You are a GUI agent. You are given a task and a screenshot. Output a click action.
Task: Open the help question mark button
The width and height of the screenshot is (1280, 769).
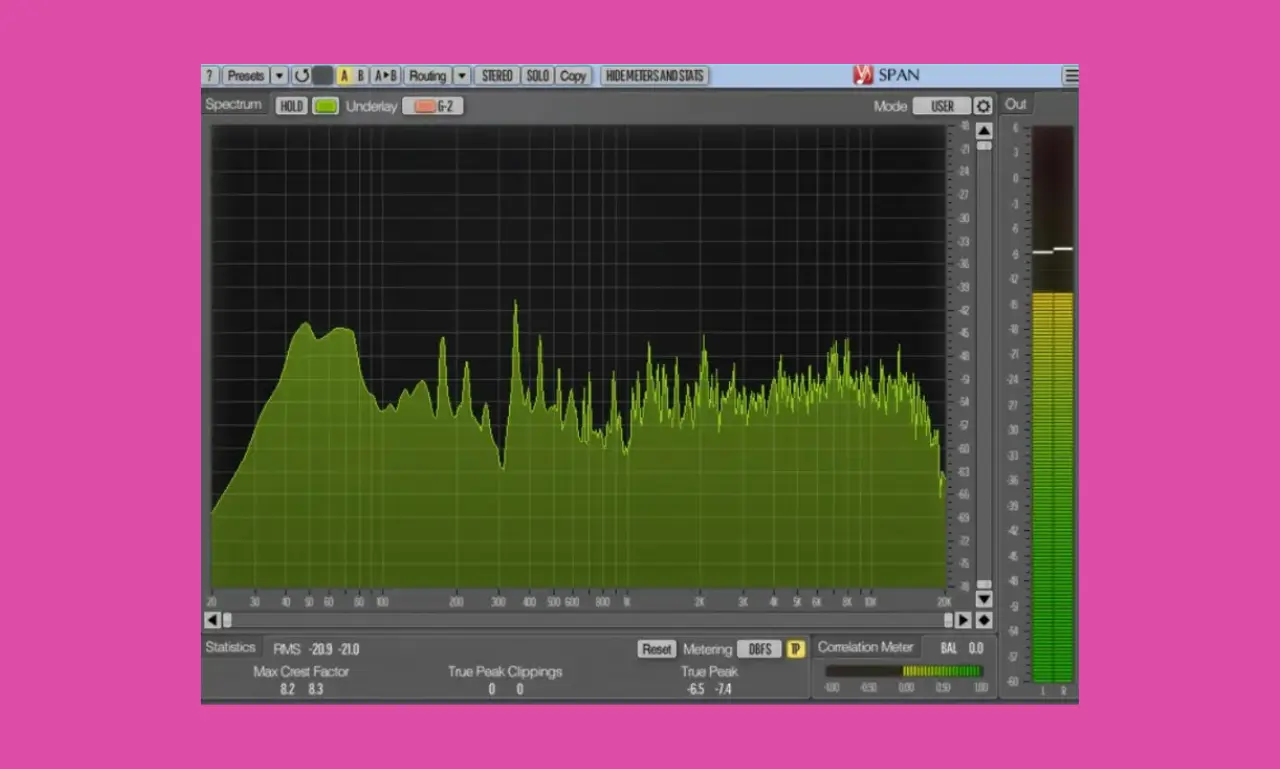pyautogui.click(x=210, y=76)
